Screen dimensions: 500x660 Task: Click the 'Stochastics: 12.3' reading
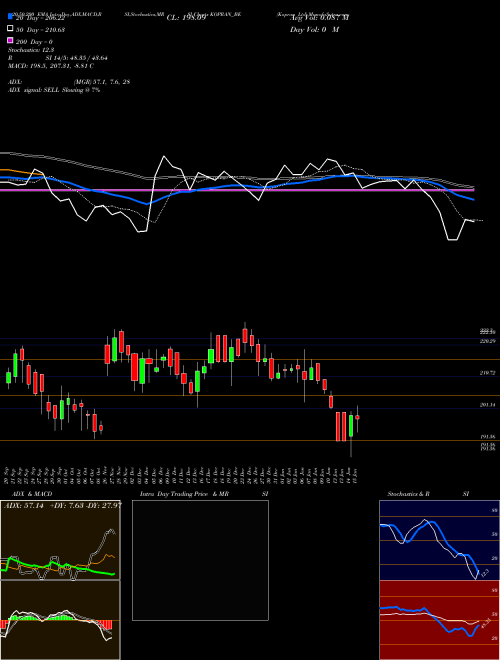coord(31,50)
